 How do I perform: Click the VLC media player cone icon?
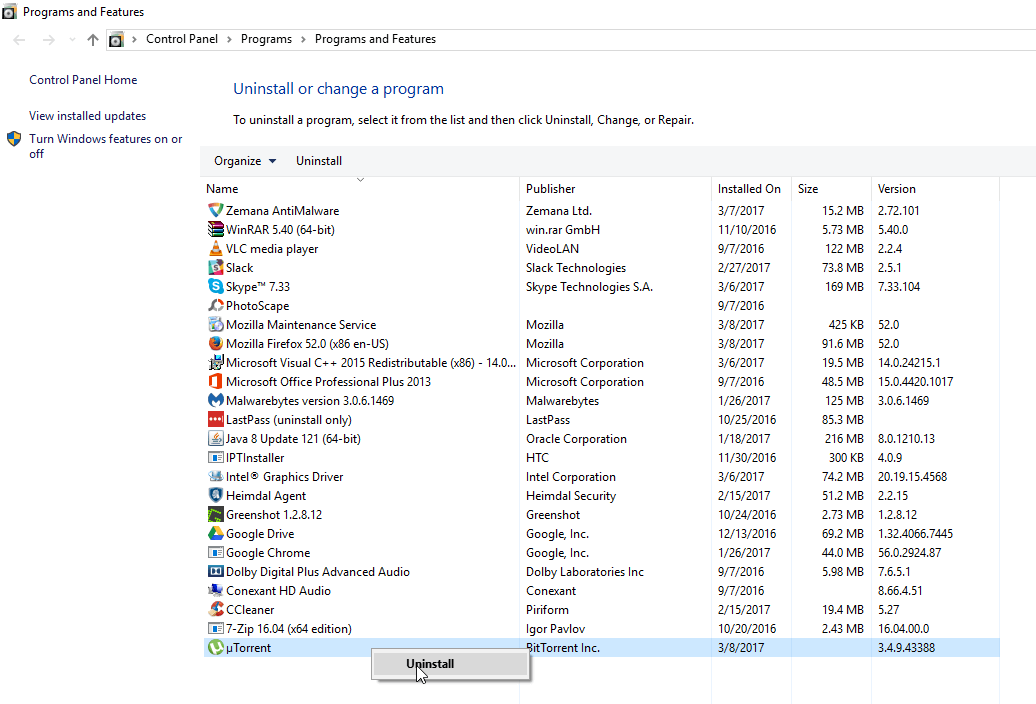(x=215, y=249)
